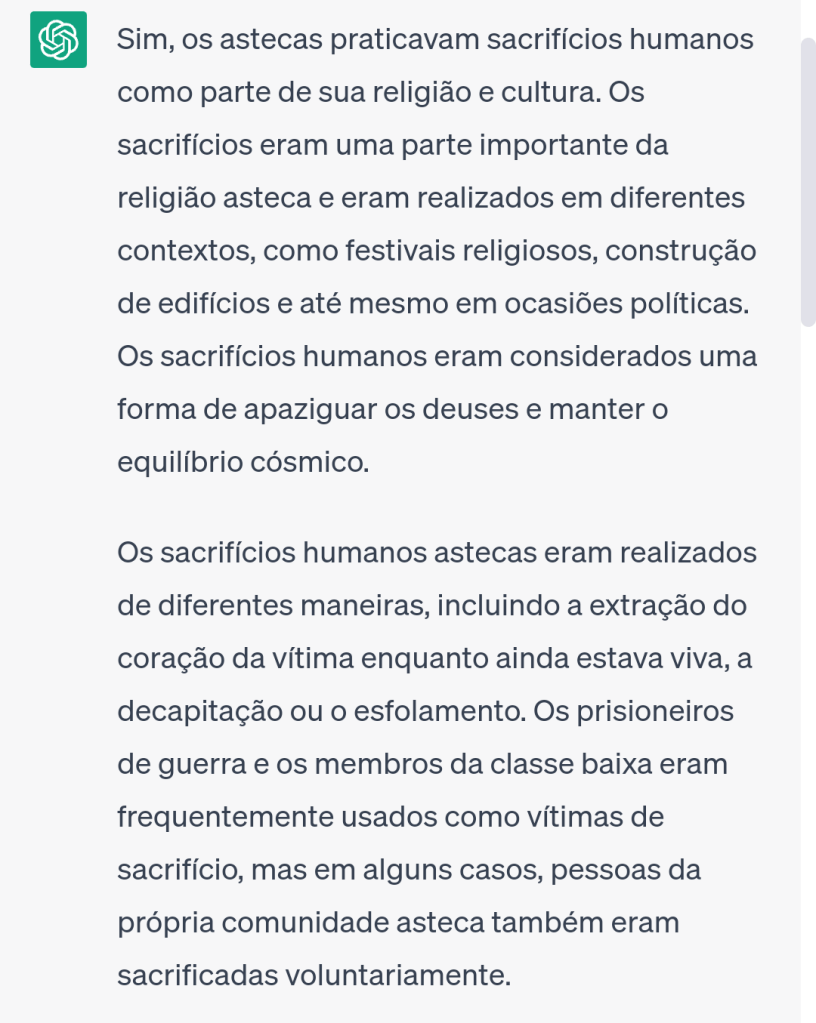The width and height of the screenshot is (816, 1023).
Task: Click the vertical scrollbar thumb
Action: 808,183
